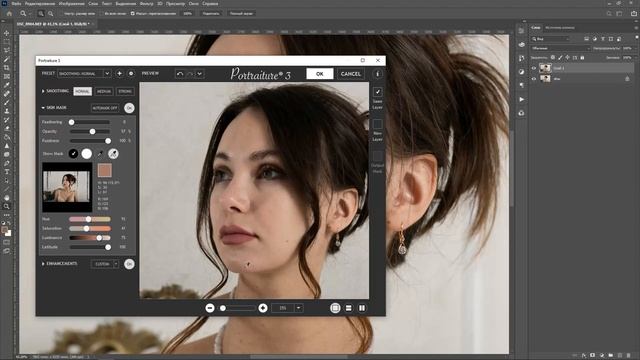Switch to single preview view
This screenshot has width=640, height=360.
(335, 308)
